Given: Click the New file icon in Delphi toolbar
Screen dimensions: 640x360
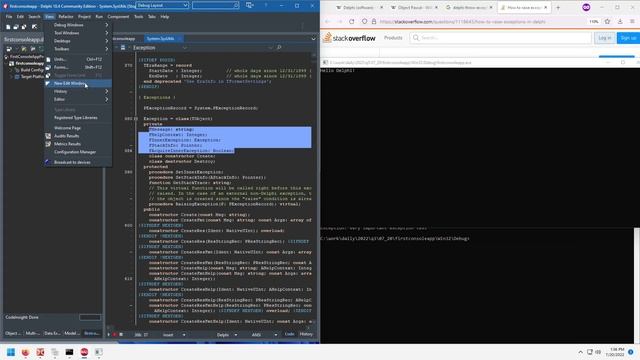Looking at the screenshot, I should tap(8, 27).
